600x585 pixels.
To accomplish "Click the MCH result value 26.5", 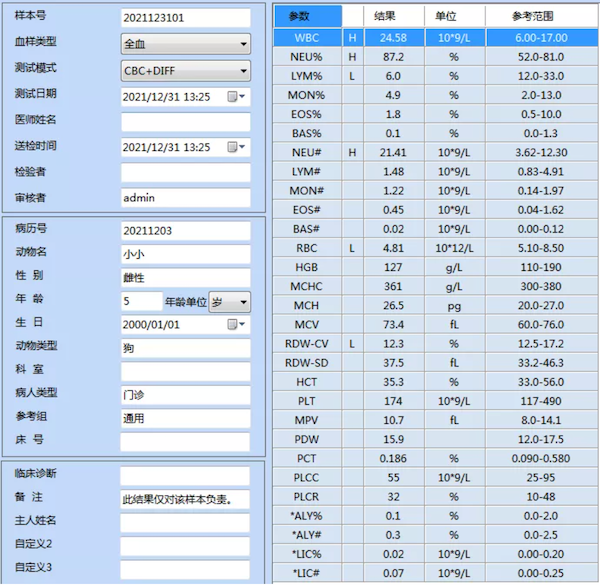I will point(394,306).
